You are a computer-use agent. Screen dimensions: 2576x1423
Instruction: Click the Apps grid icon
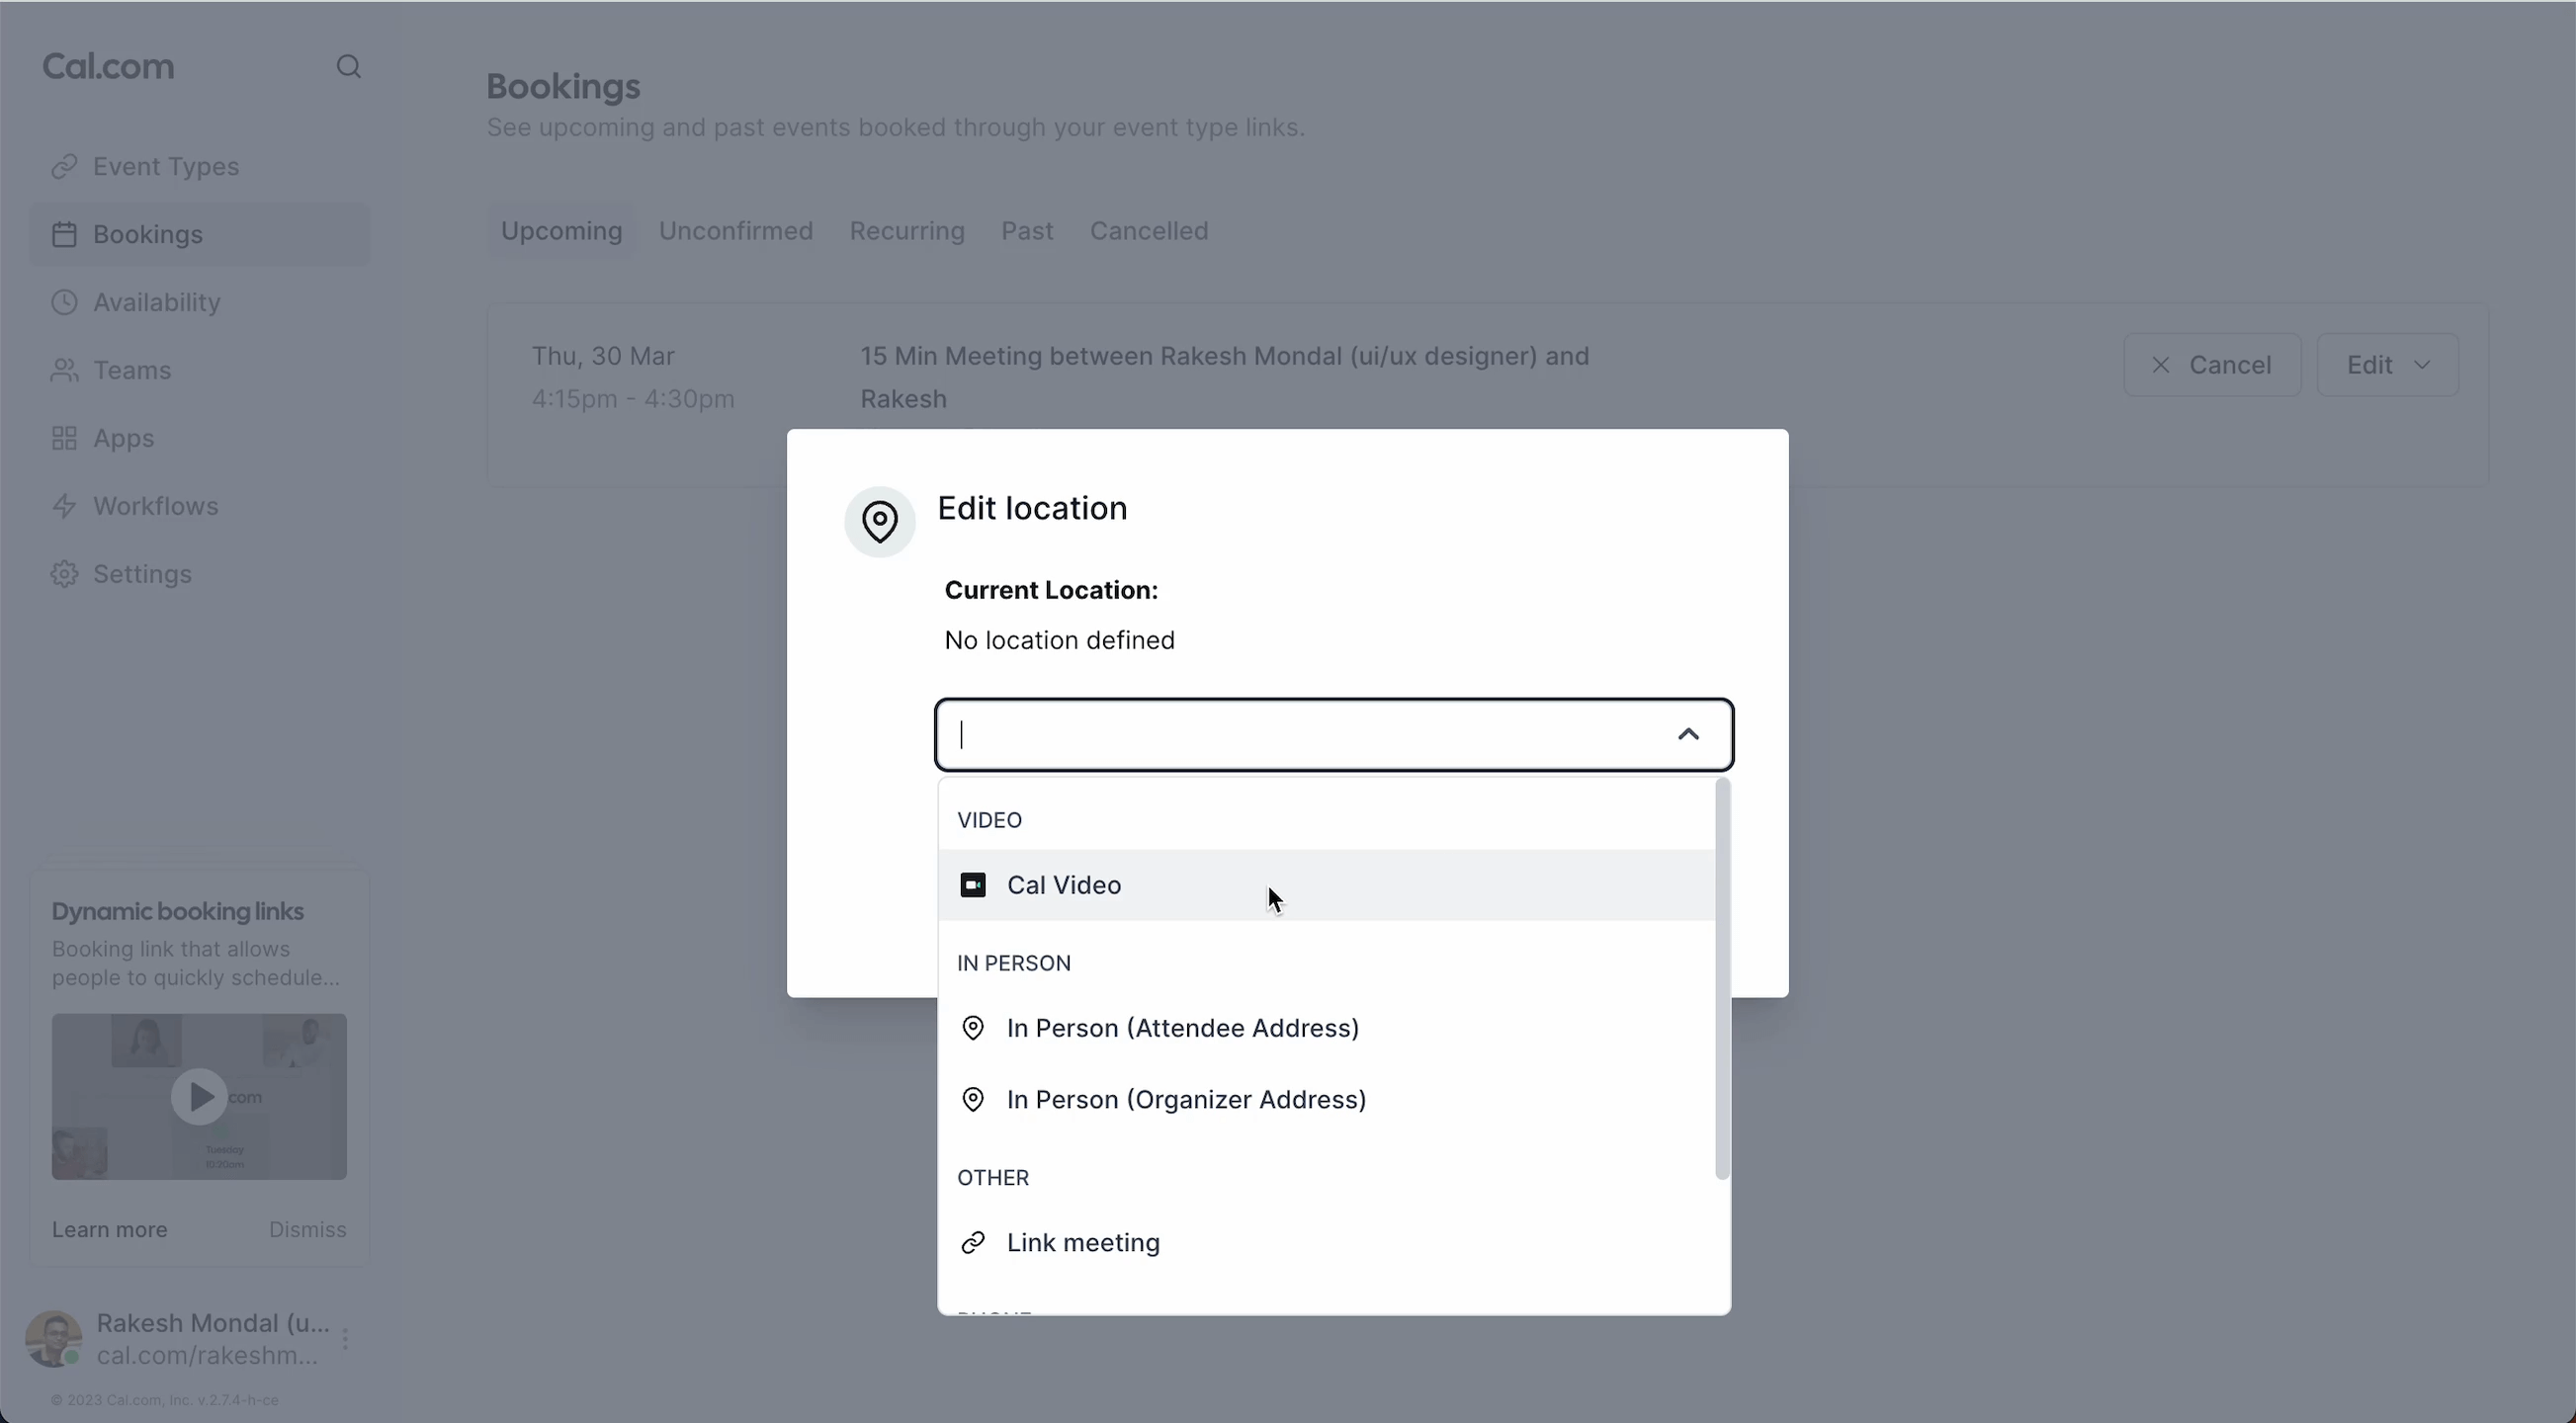(x=65, y=438)
